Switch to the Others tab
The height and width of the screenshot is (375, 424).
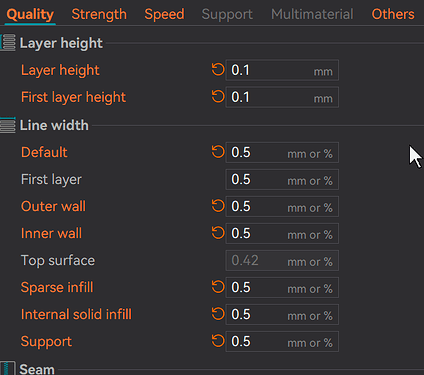pyautogui.click(x=393, y=14)
